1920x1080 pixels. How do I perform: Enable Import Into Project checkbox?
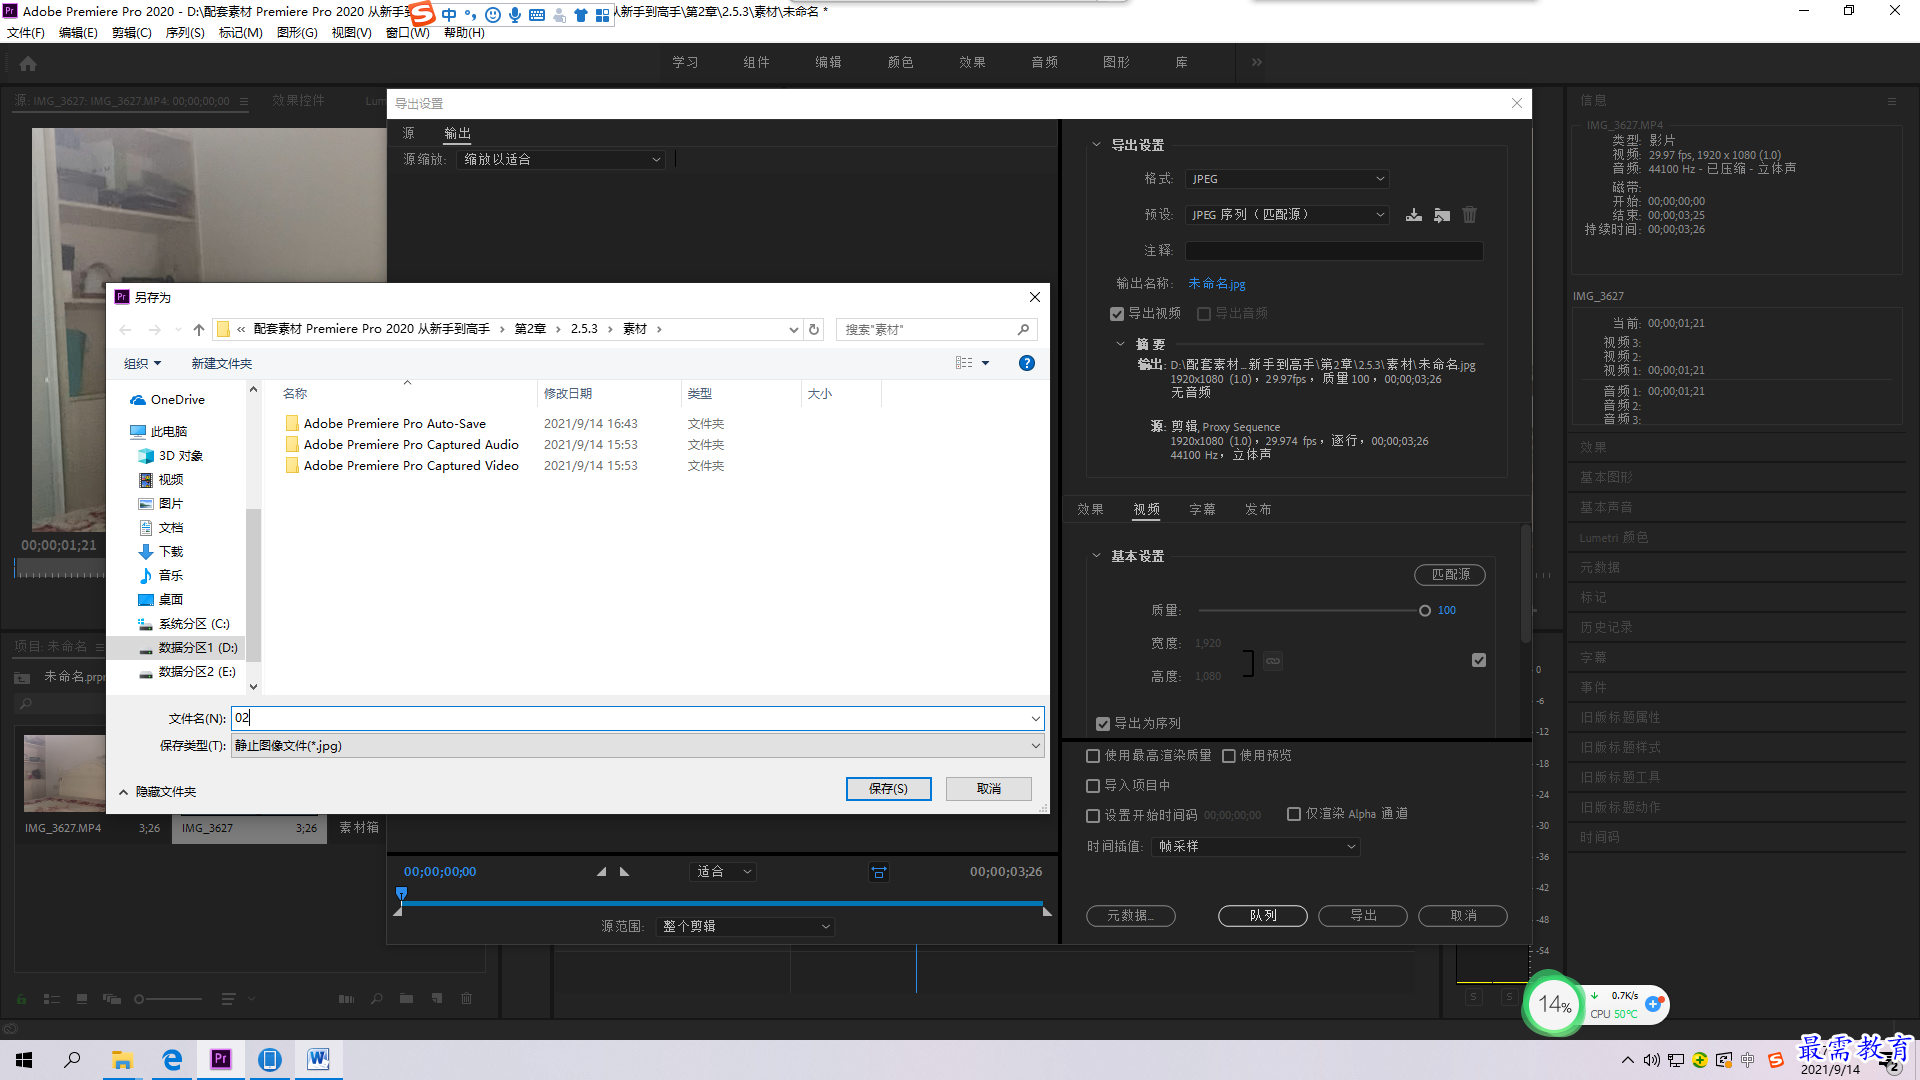click(x=1093, y=786)
